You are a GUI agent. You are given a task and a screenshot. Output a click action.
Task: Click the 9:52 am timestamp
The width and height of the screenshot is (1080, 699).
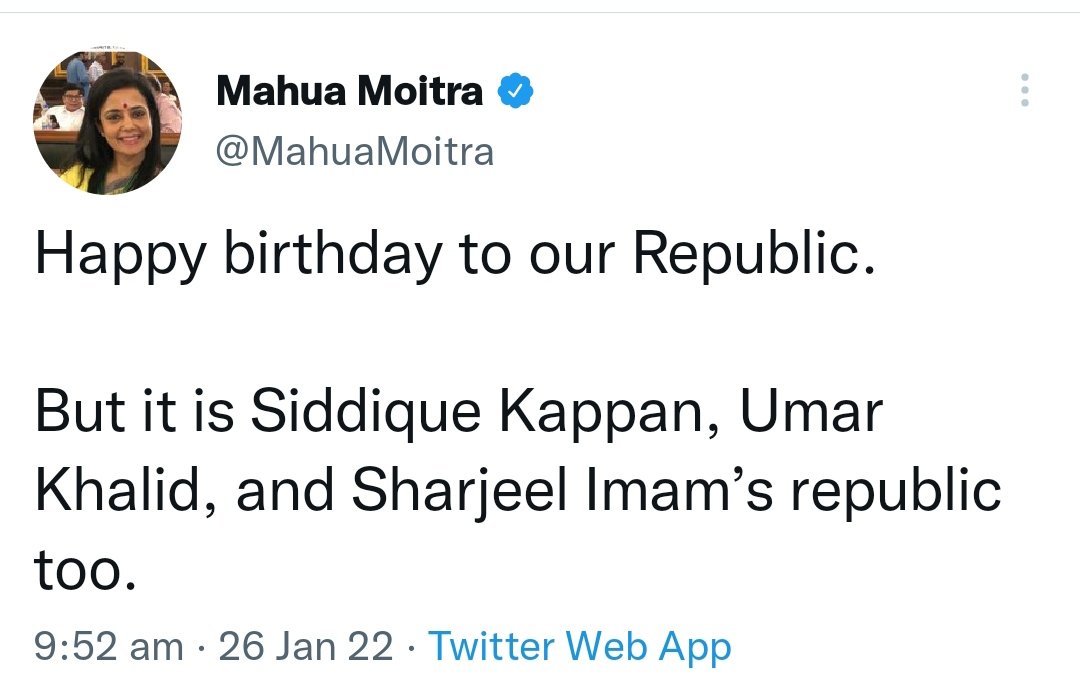(108, 647)
